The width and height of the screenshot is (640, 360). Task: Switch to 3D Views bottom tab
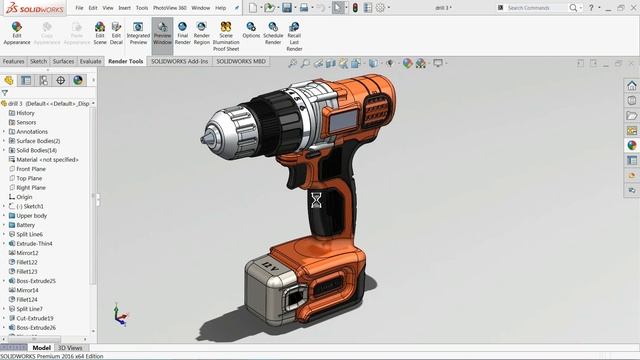point(70,348)
